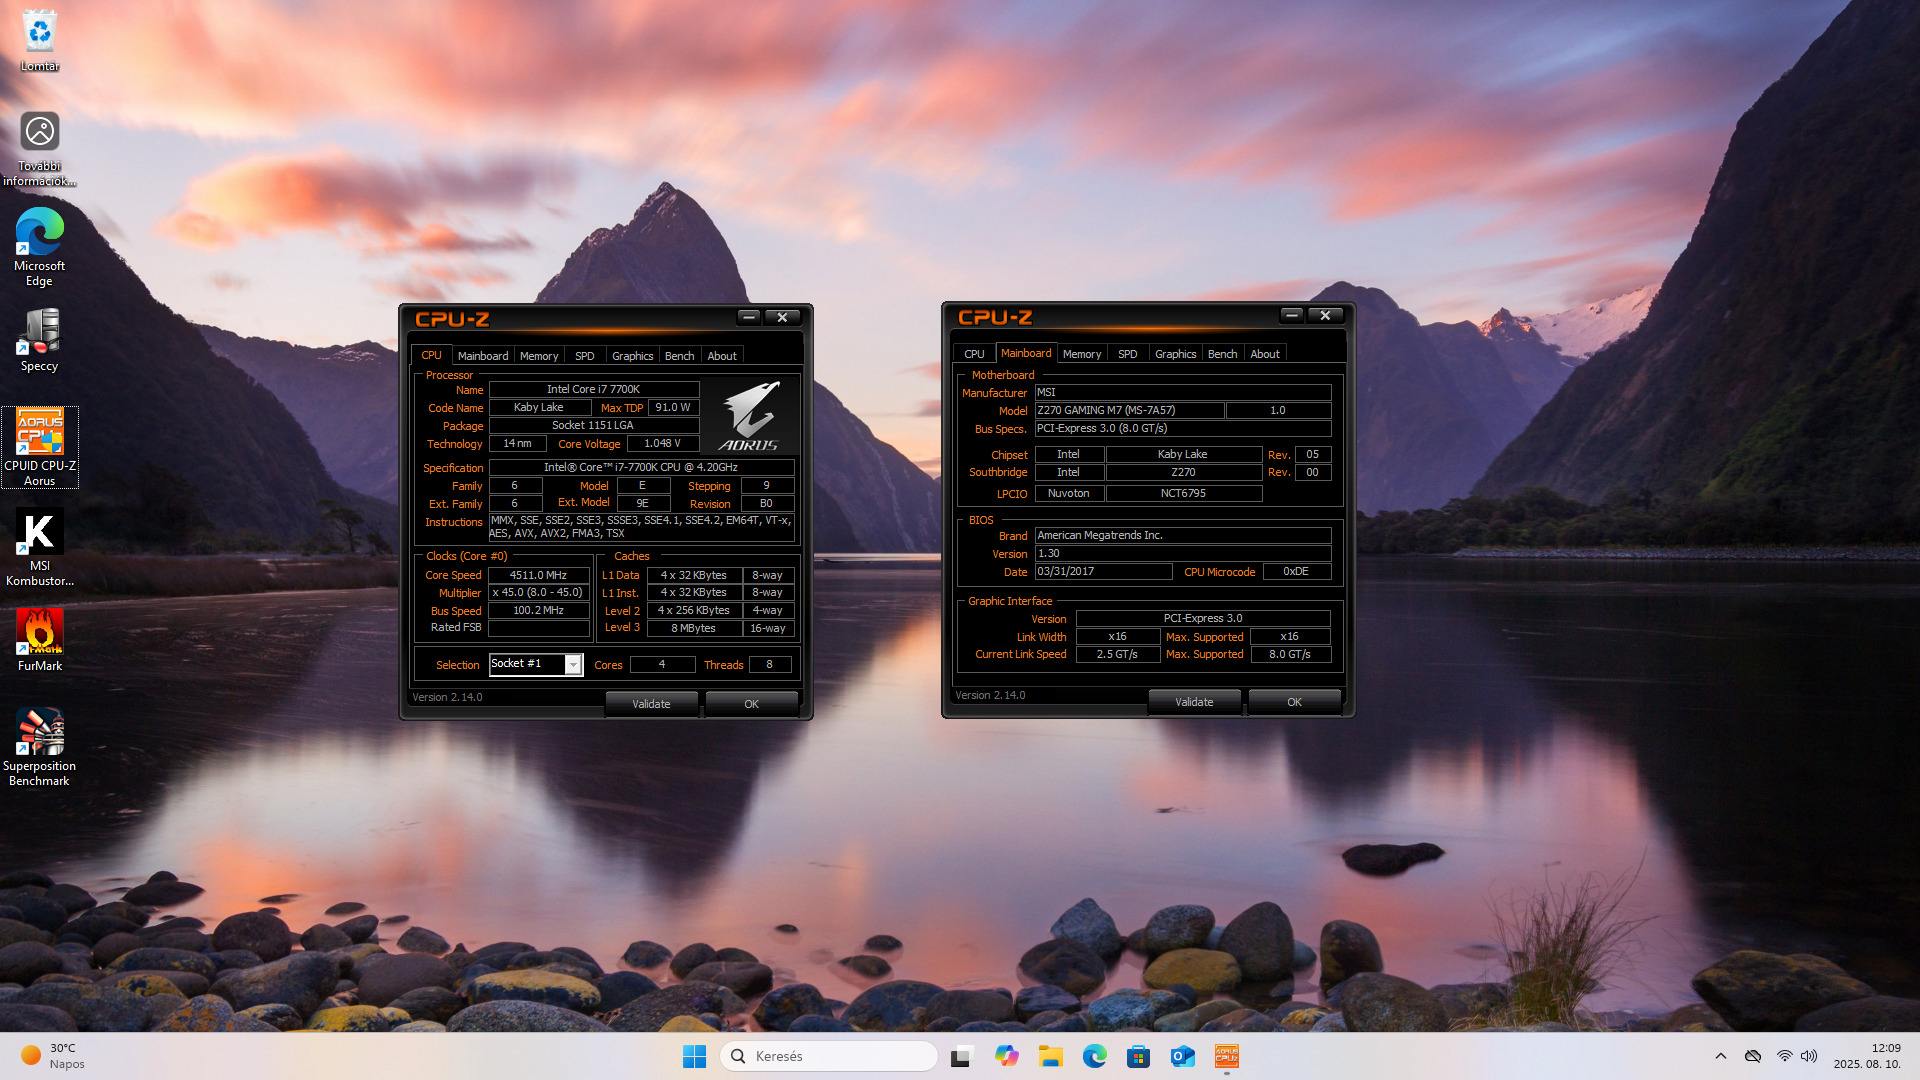Click the Microsoft Store taskbar icon

pos(1138,1056)
